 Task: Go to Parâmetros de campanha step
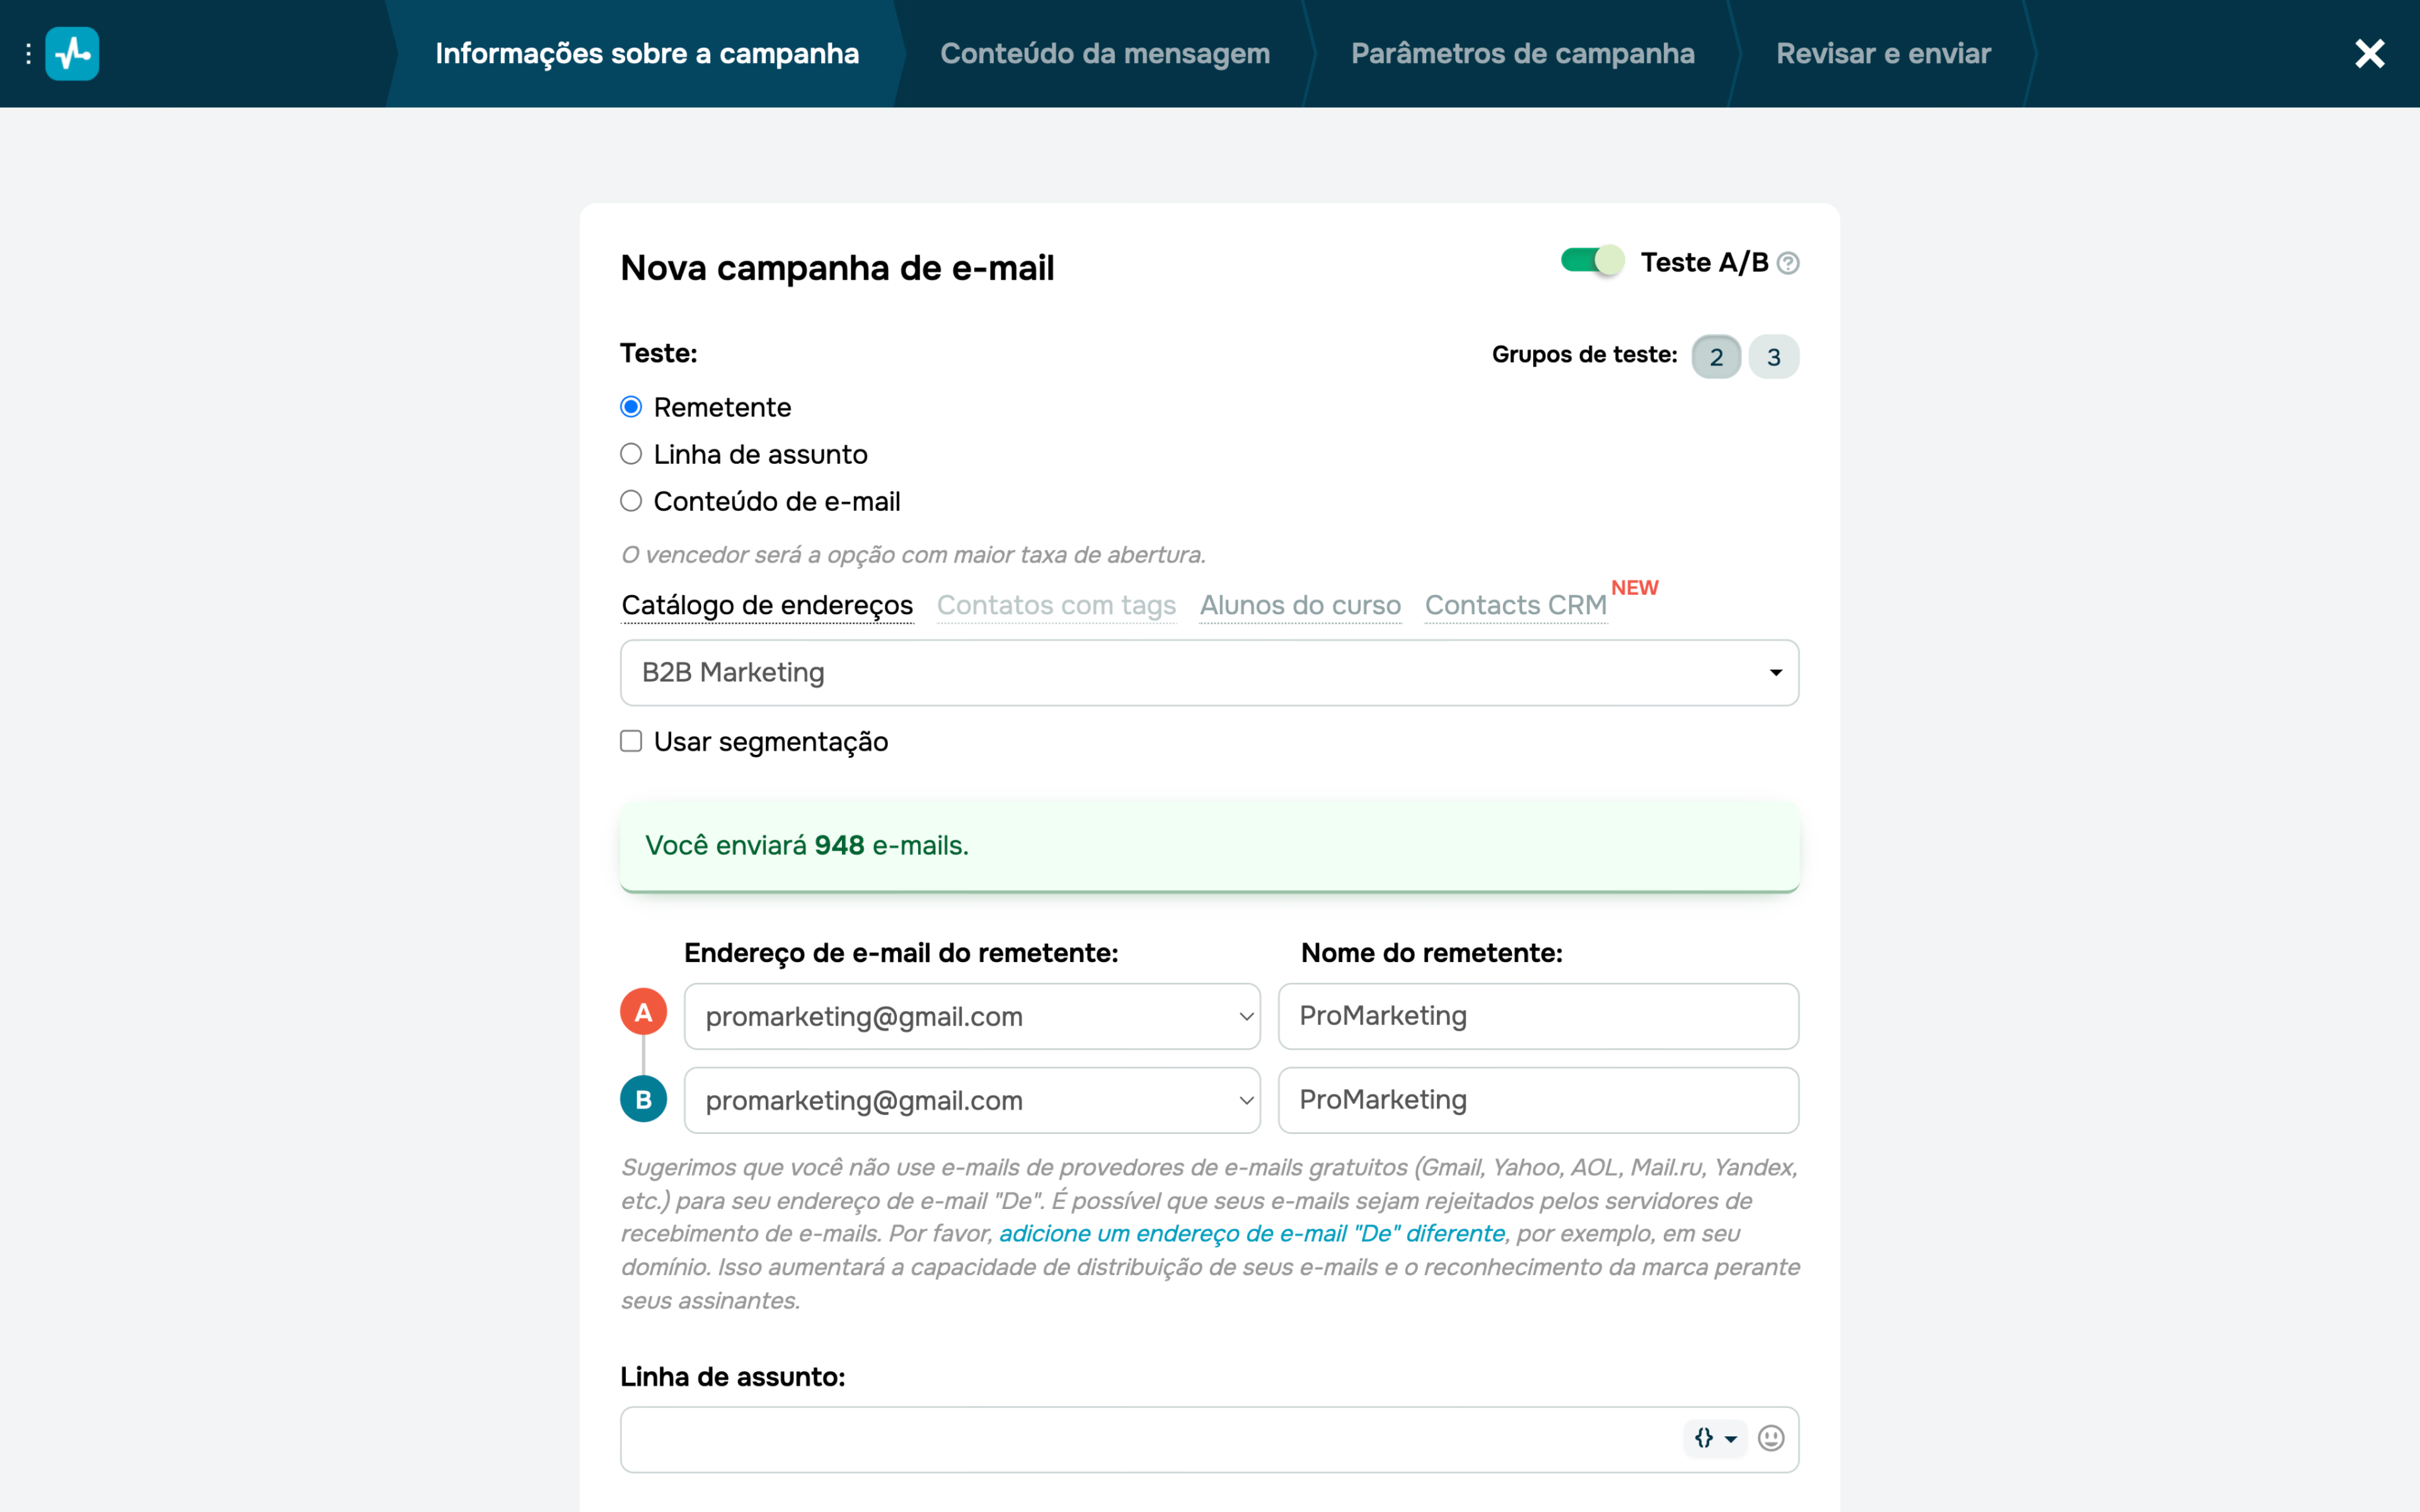tap(1522, 54)
